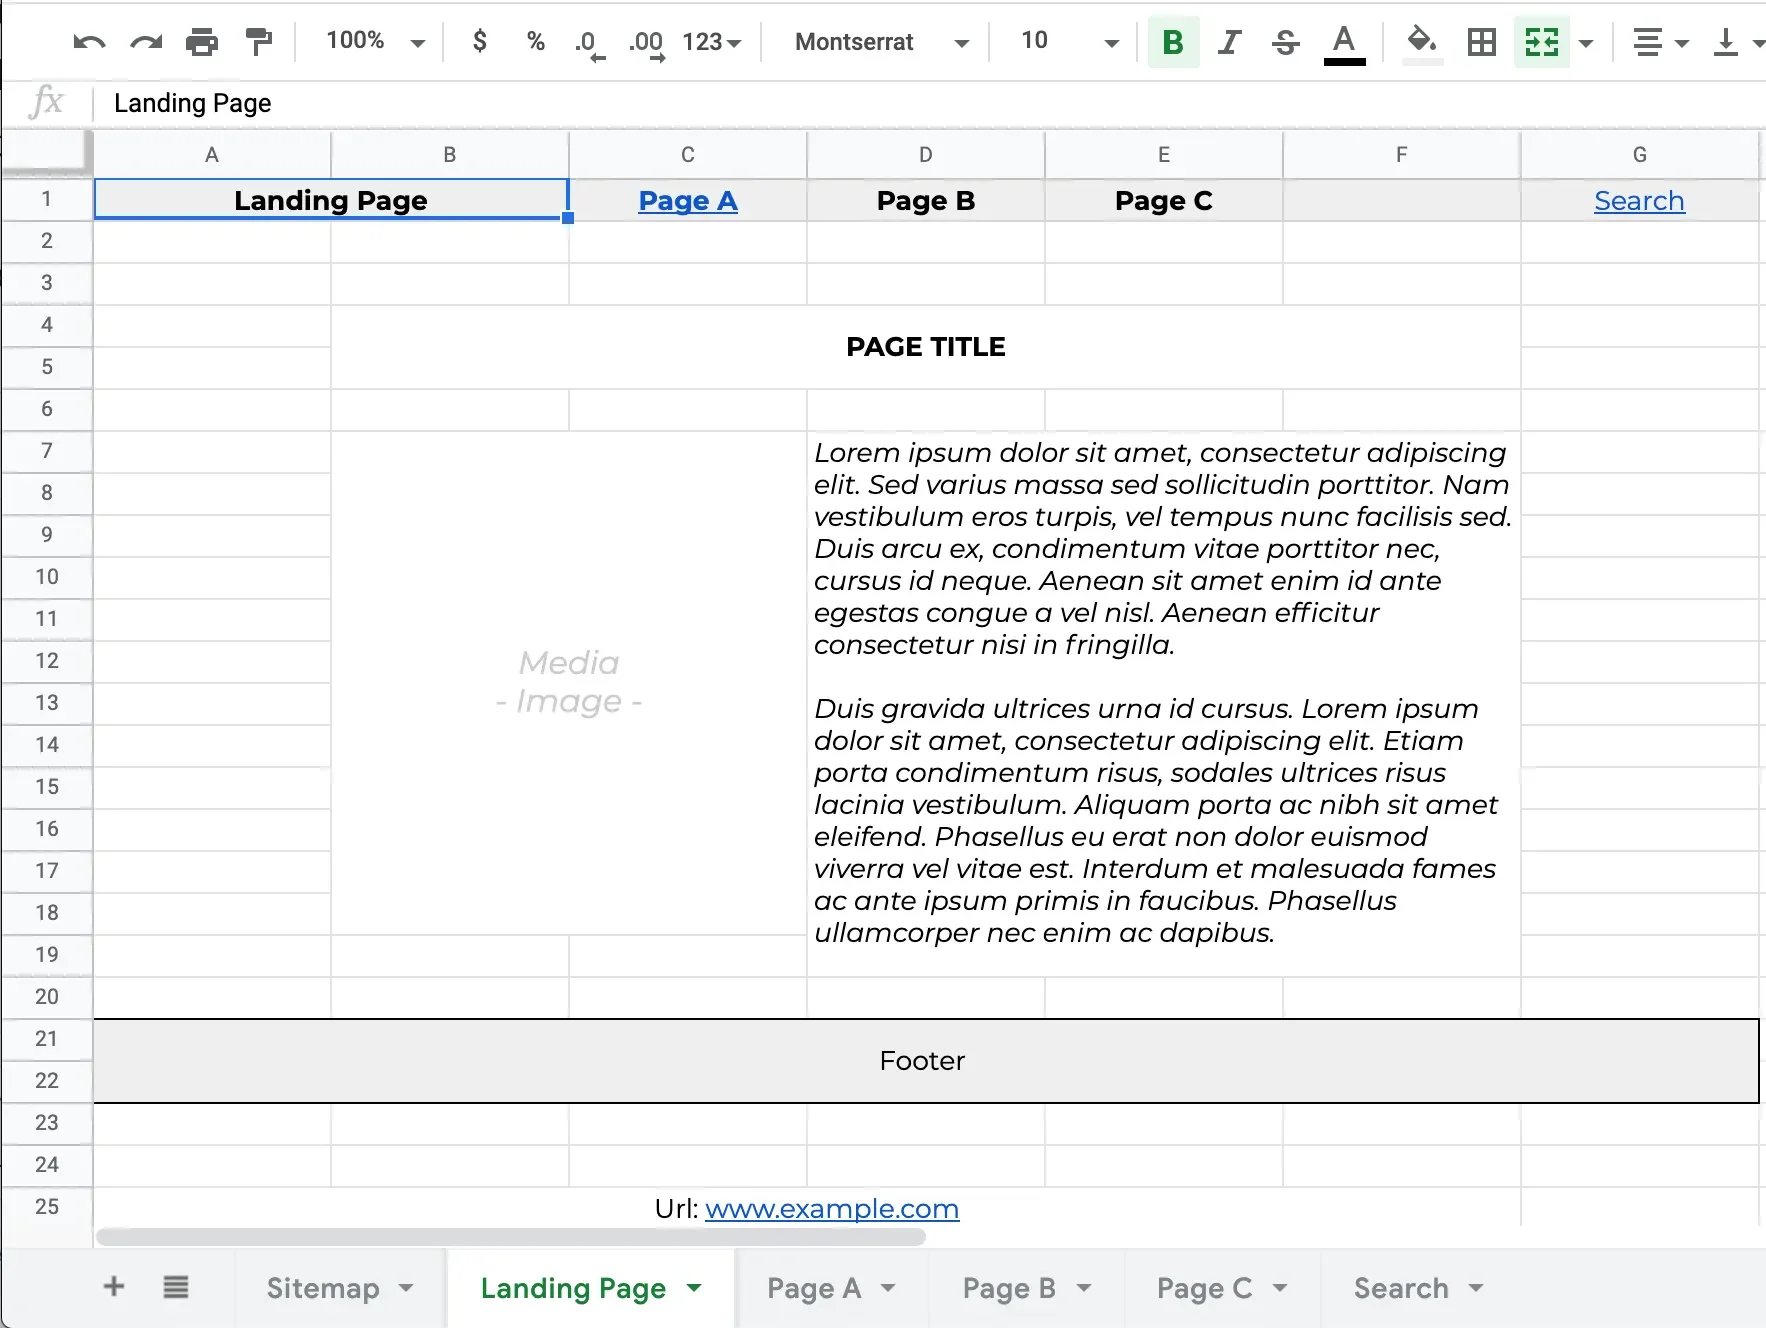Image resolution: width=1766 pixels, height=1328 pixels.
Task: Open the 123 number format menu
Action: (x=712, y=42)
